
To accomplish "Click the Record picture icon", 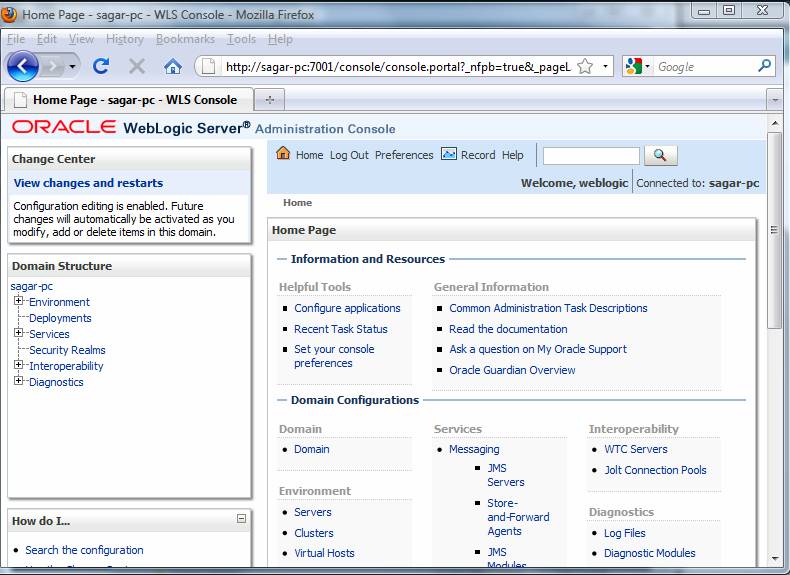I will tap(448, 154).
